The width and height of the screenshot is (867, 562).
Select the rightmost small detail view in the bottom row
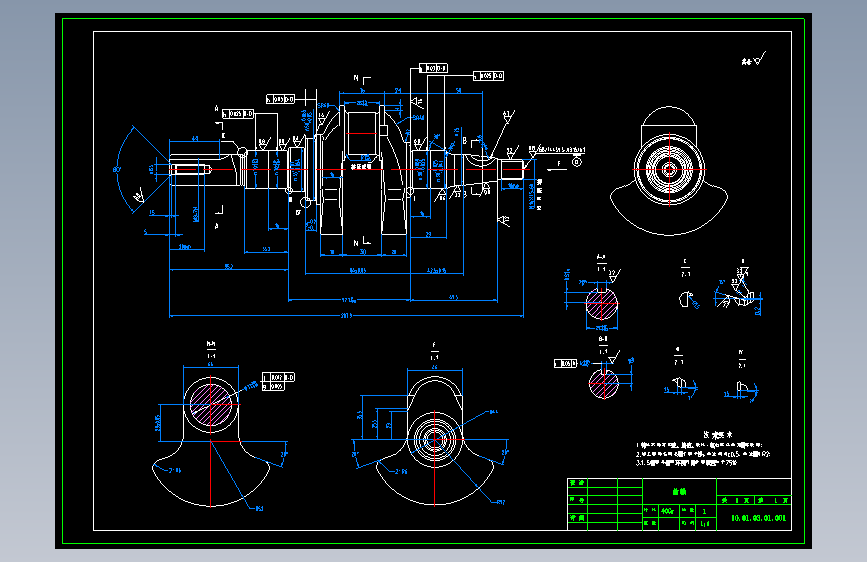click(x=741, y=390)
